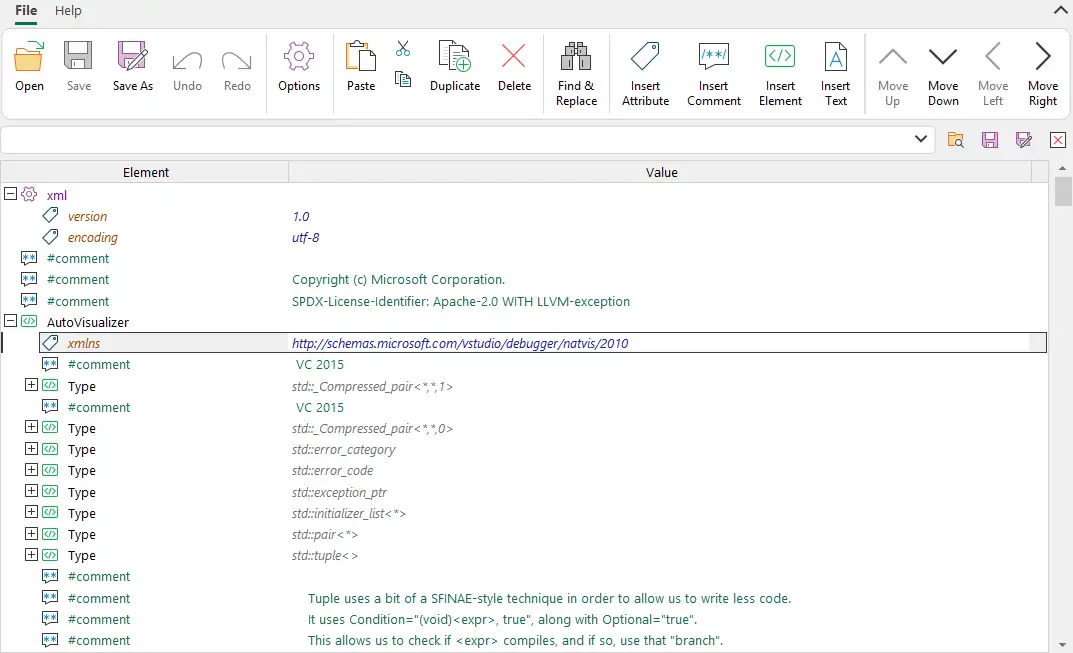1073x653 pixels.
Task: Click the Cut scissors icon
Action: [403, 49]
